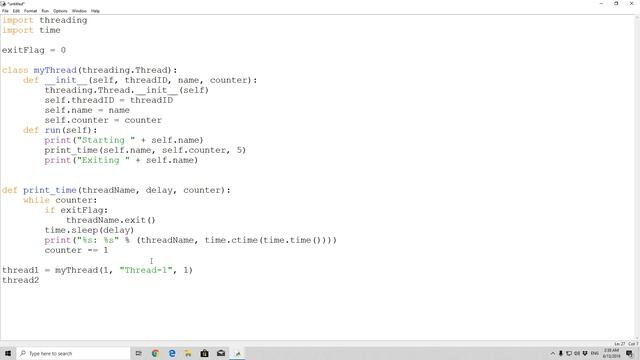Open the Windows Start menu
This screenshot has height=360, width=640.
point(8,353)
